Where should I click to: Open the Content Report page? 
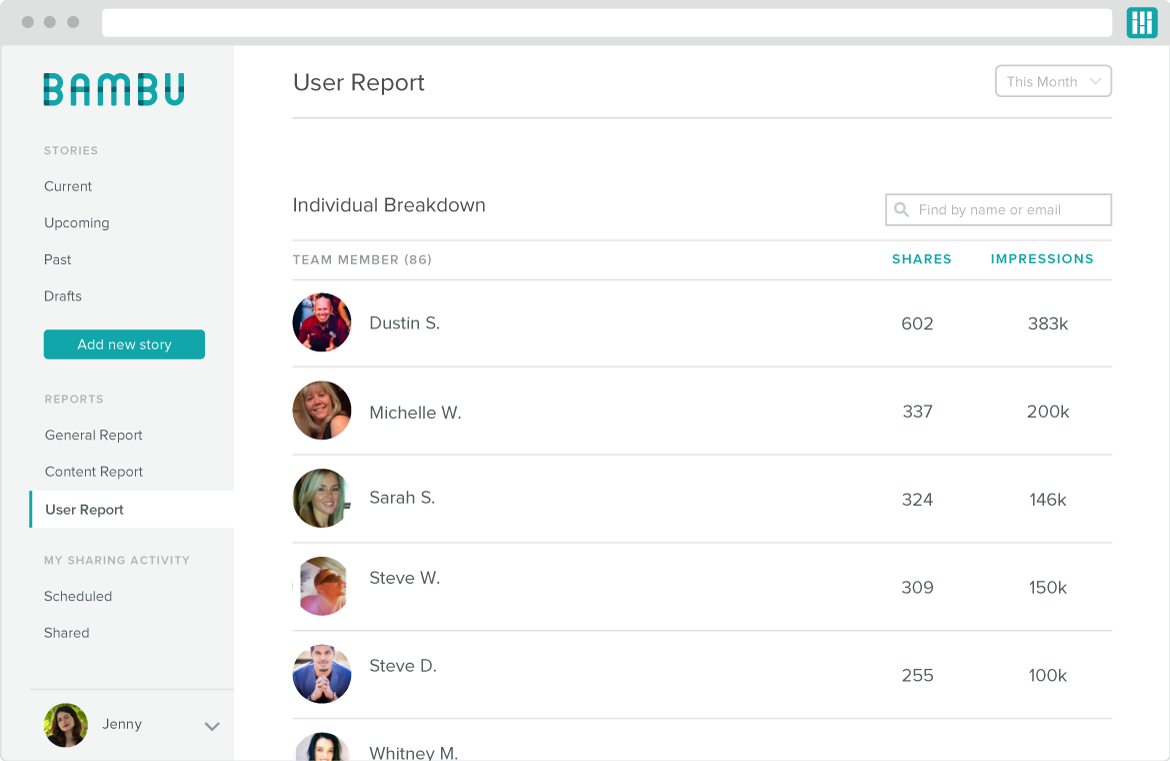(x=93, y=472)
